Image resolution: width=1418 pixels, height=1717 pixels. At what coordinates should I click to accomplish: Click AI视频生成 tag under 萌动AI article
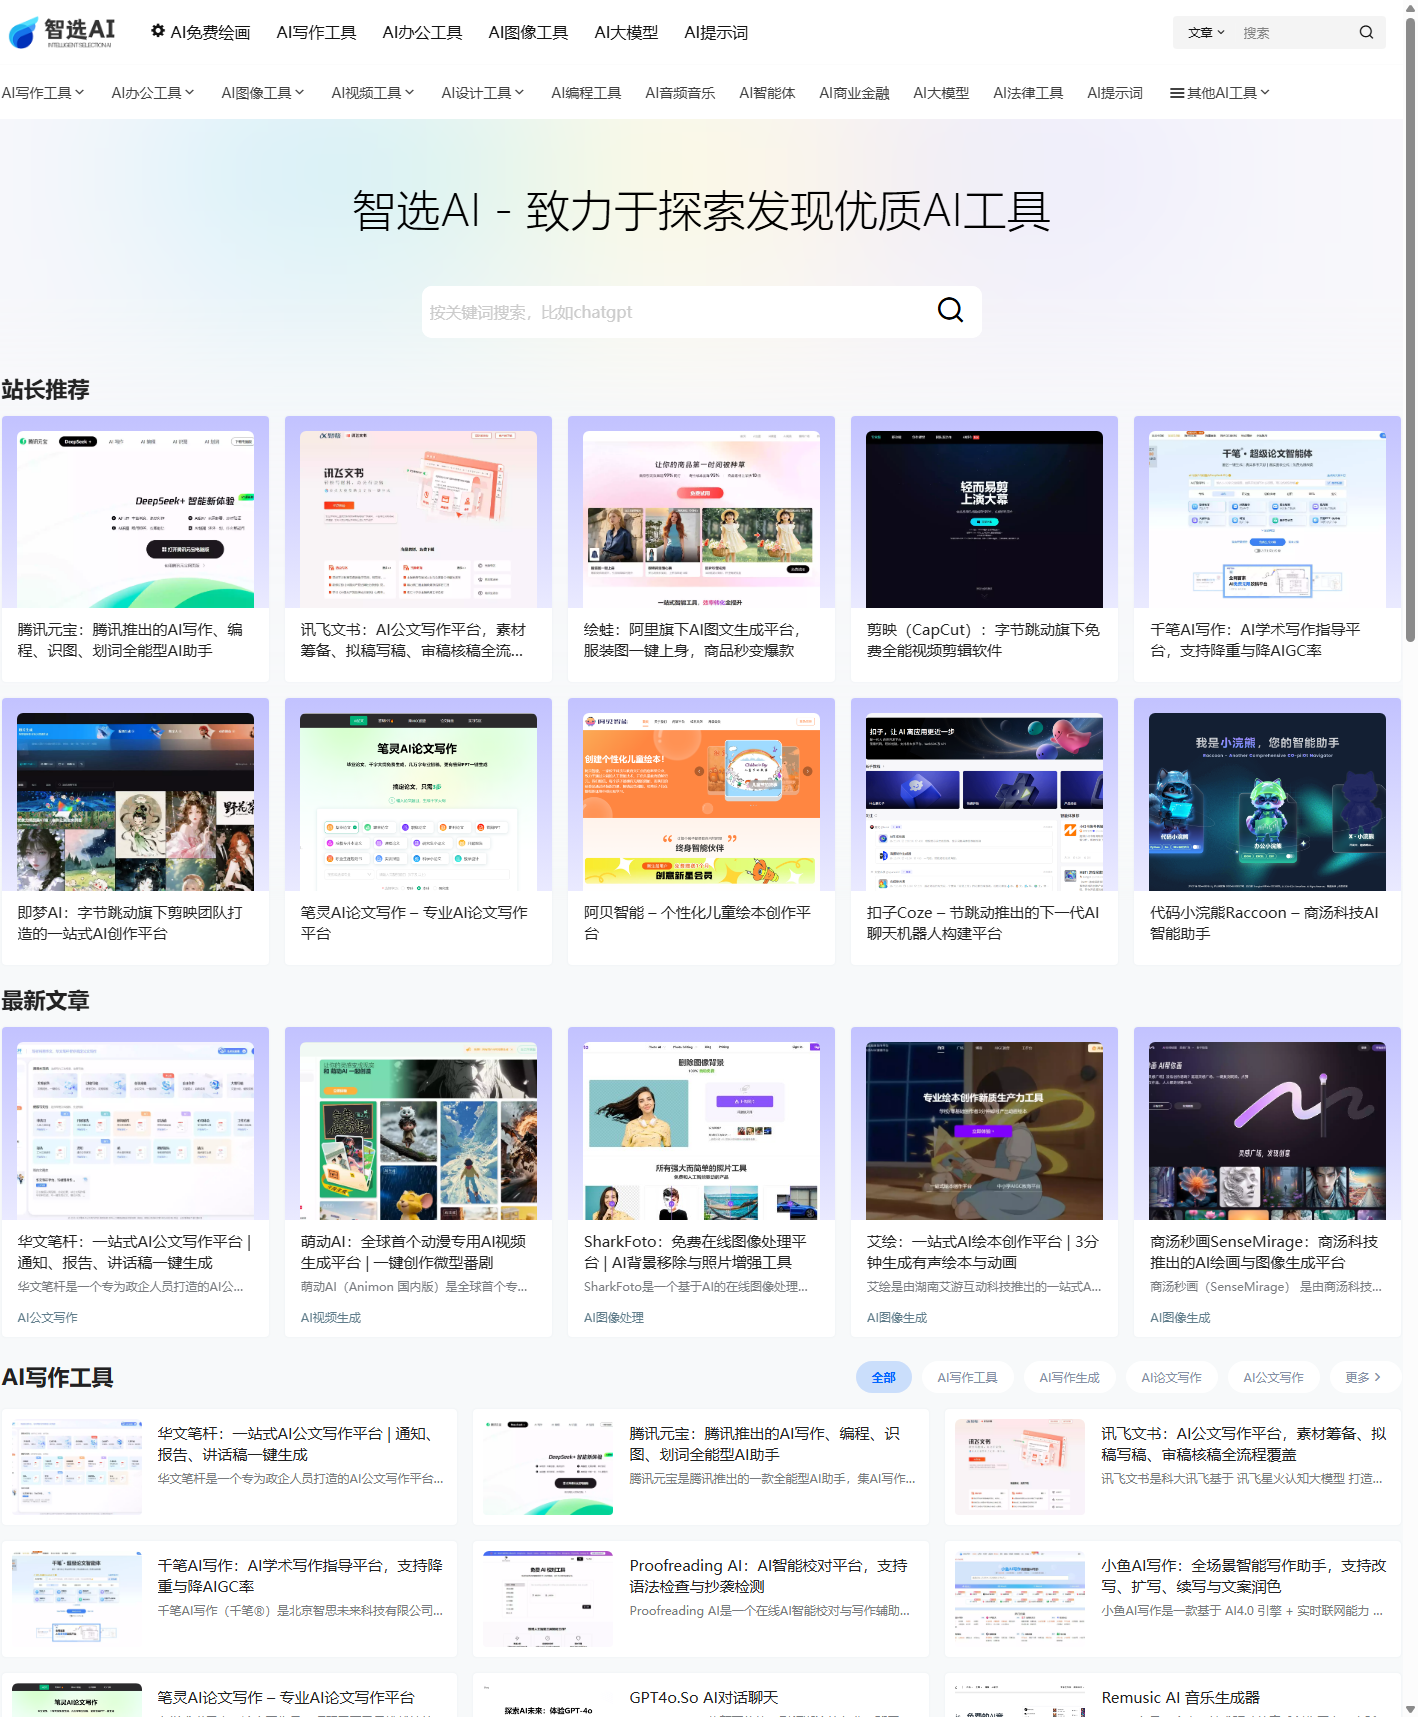pyautogui.click(x=330, y=1317)
